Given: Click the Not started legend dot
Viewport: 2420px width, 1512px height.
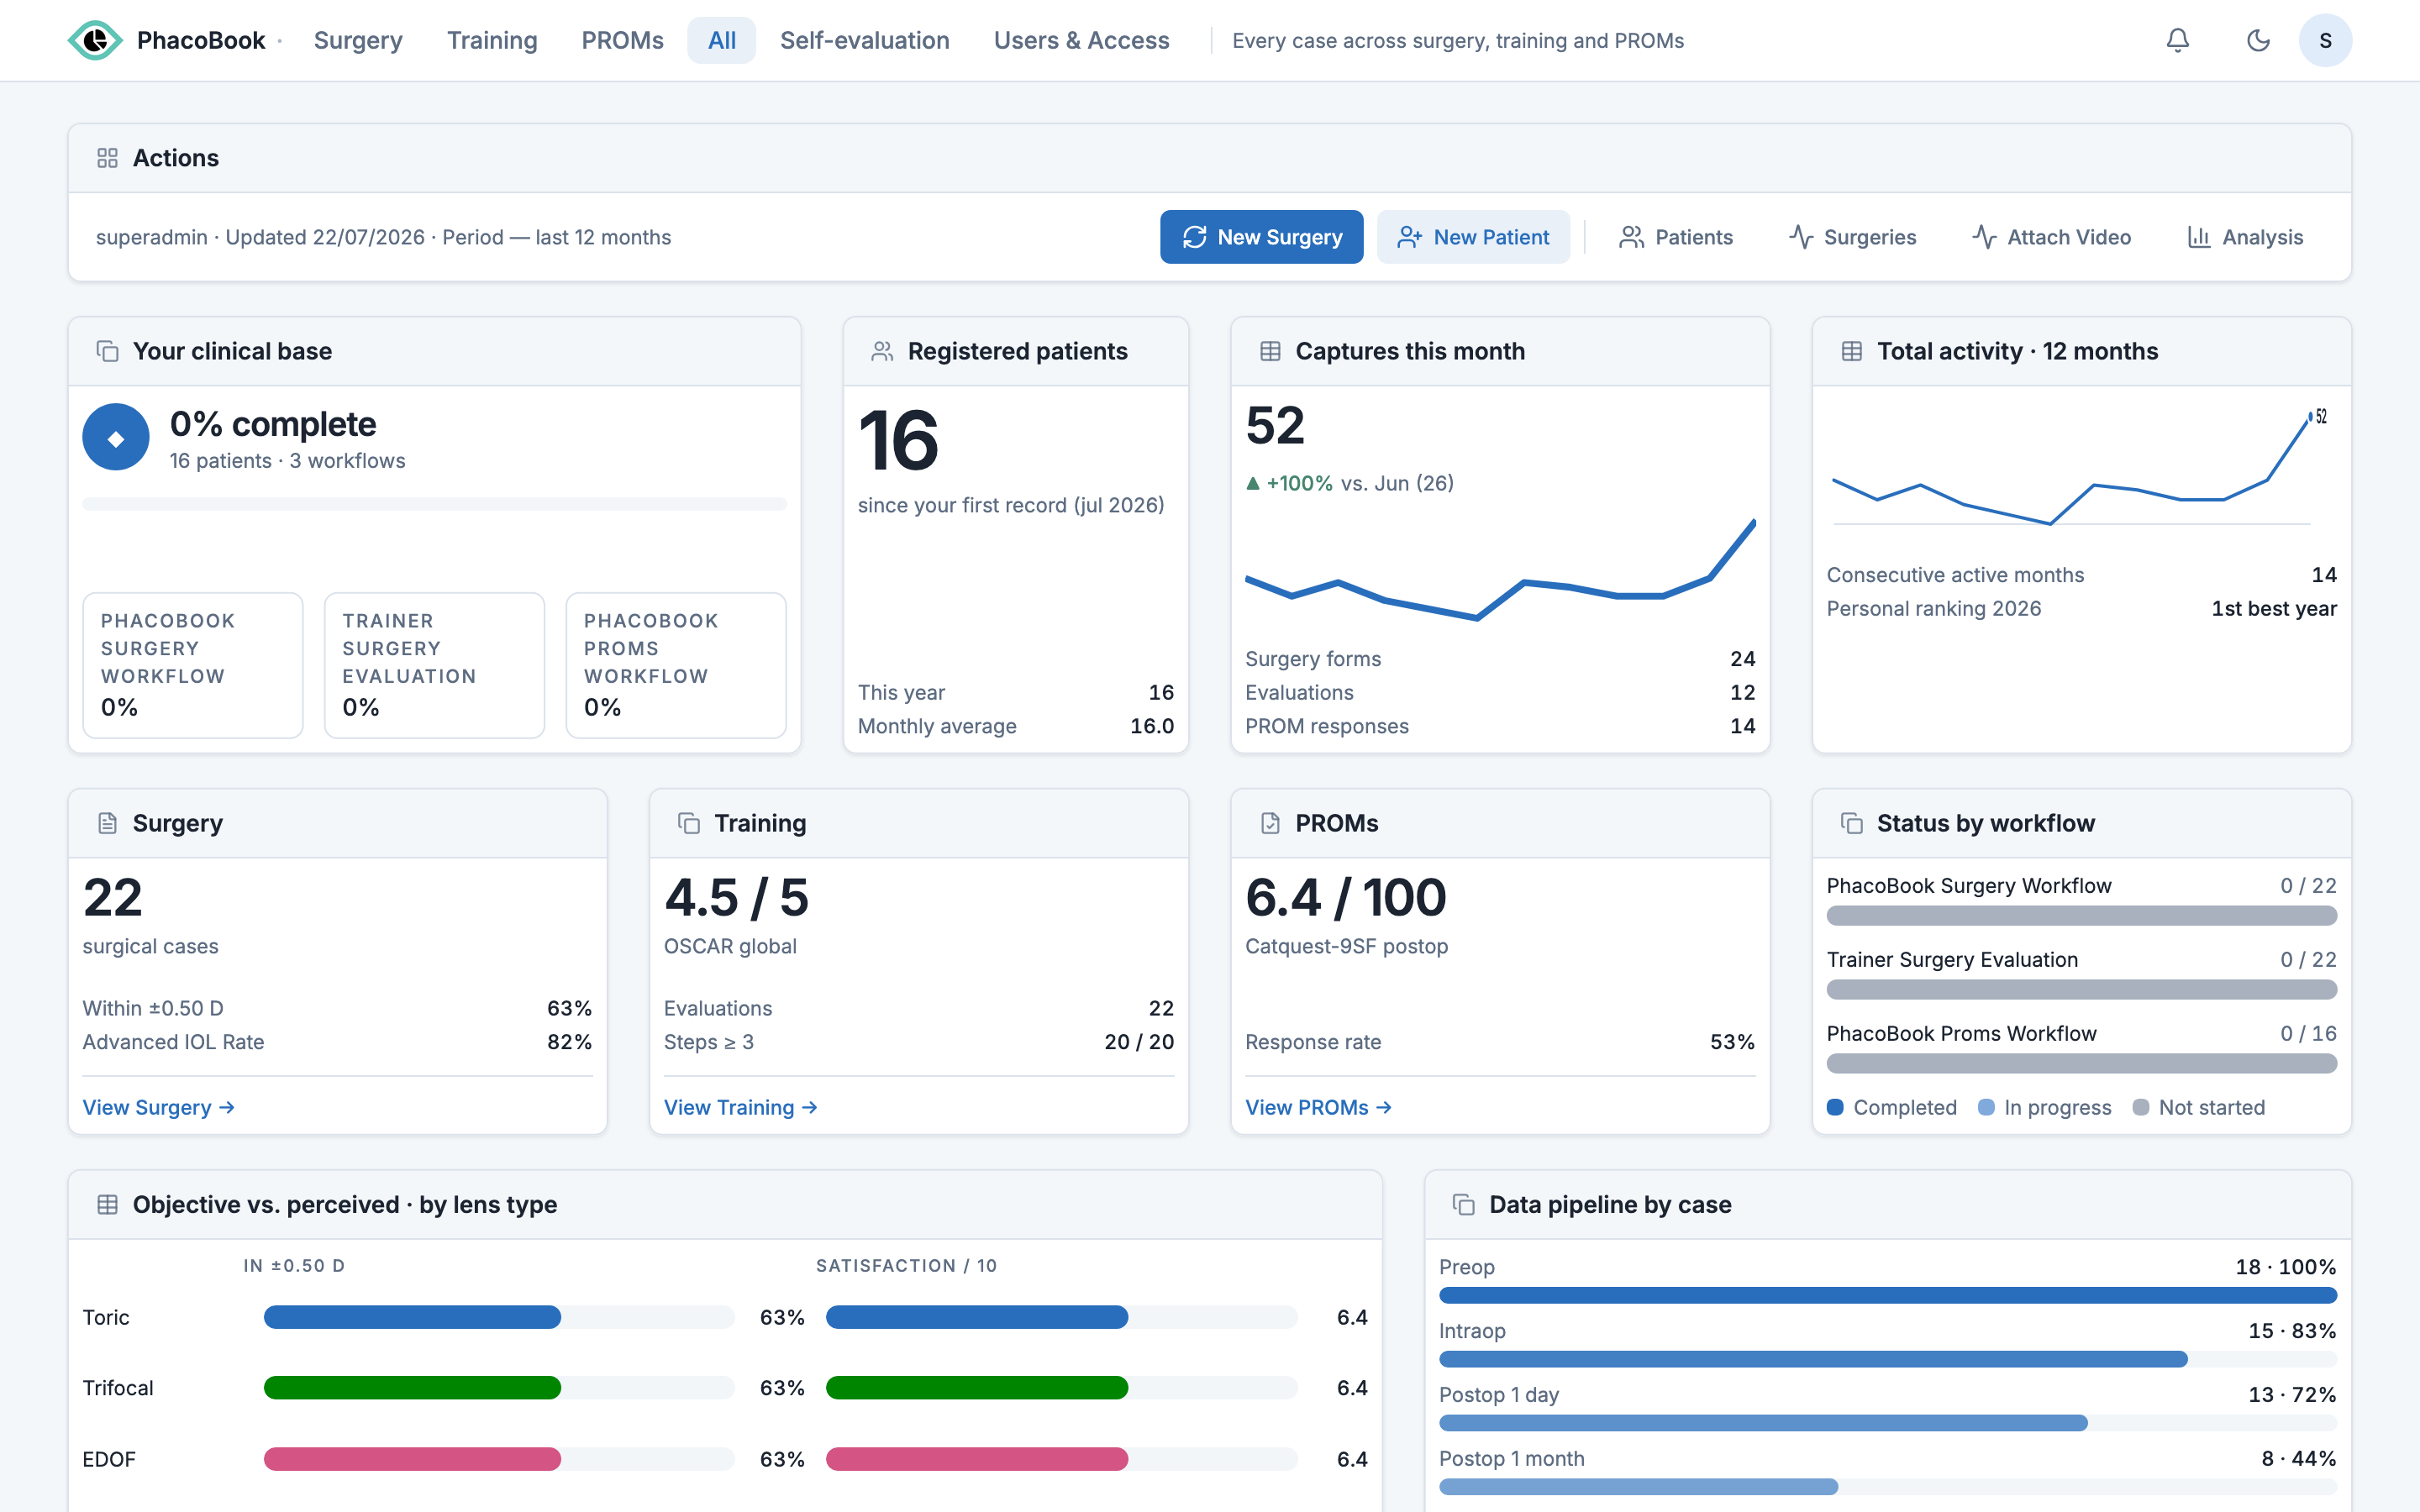Looking at the screenshot, I should (x=2140, y=1107).
